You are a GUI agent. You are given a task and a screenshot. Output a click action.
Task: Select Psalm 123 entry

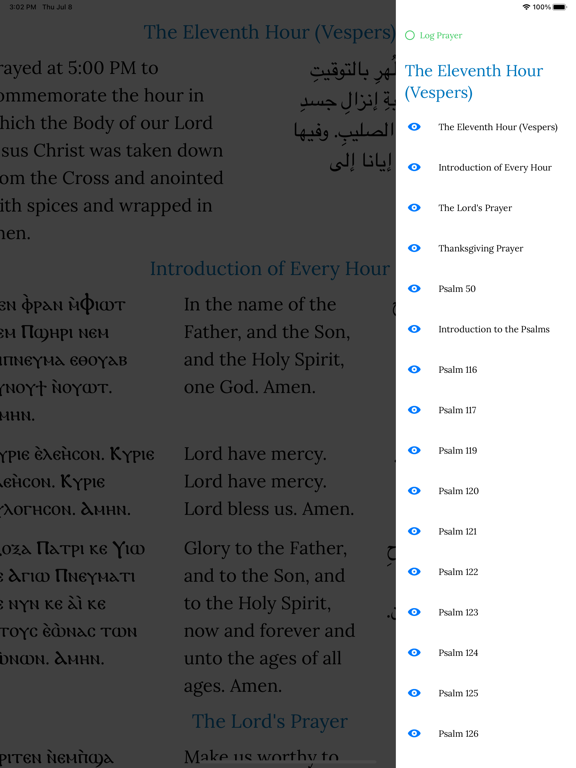(x=458, y=612)
